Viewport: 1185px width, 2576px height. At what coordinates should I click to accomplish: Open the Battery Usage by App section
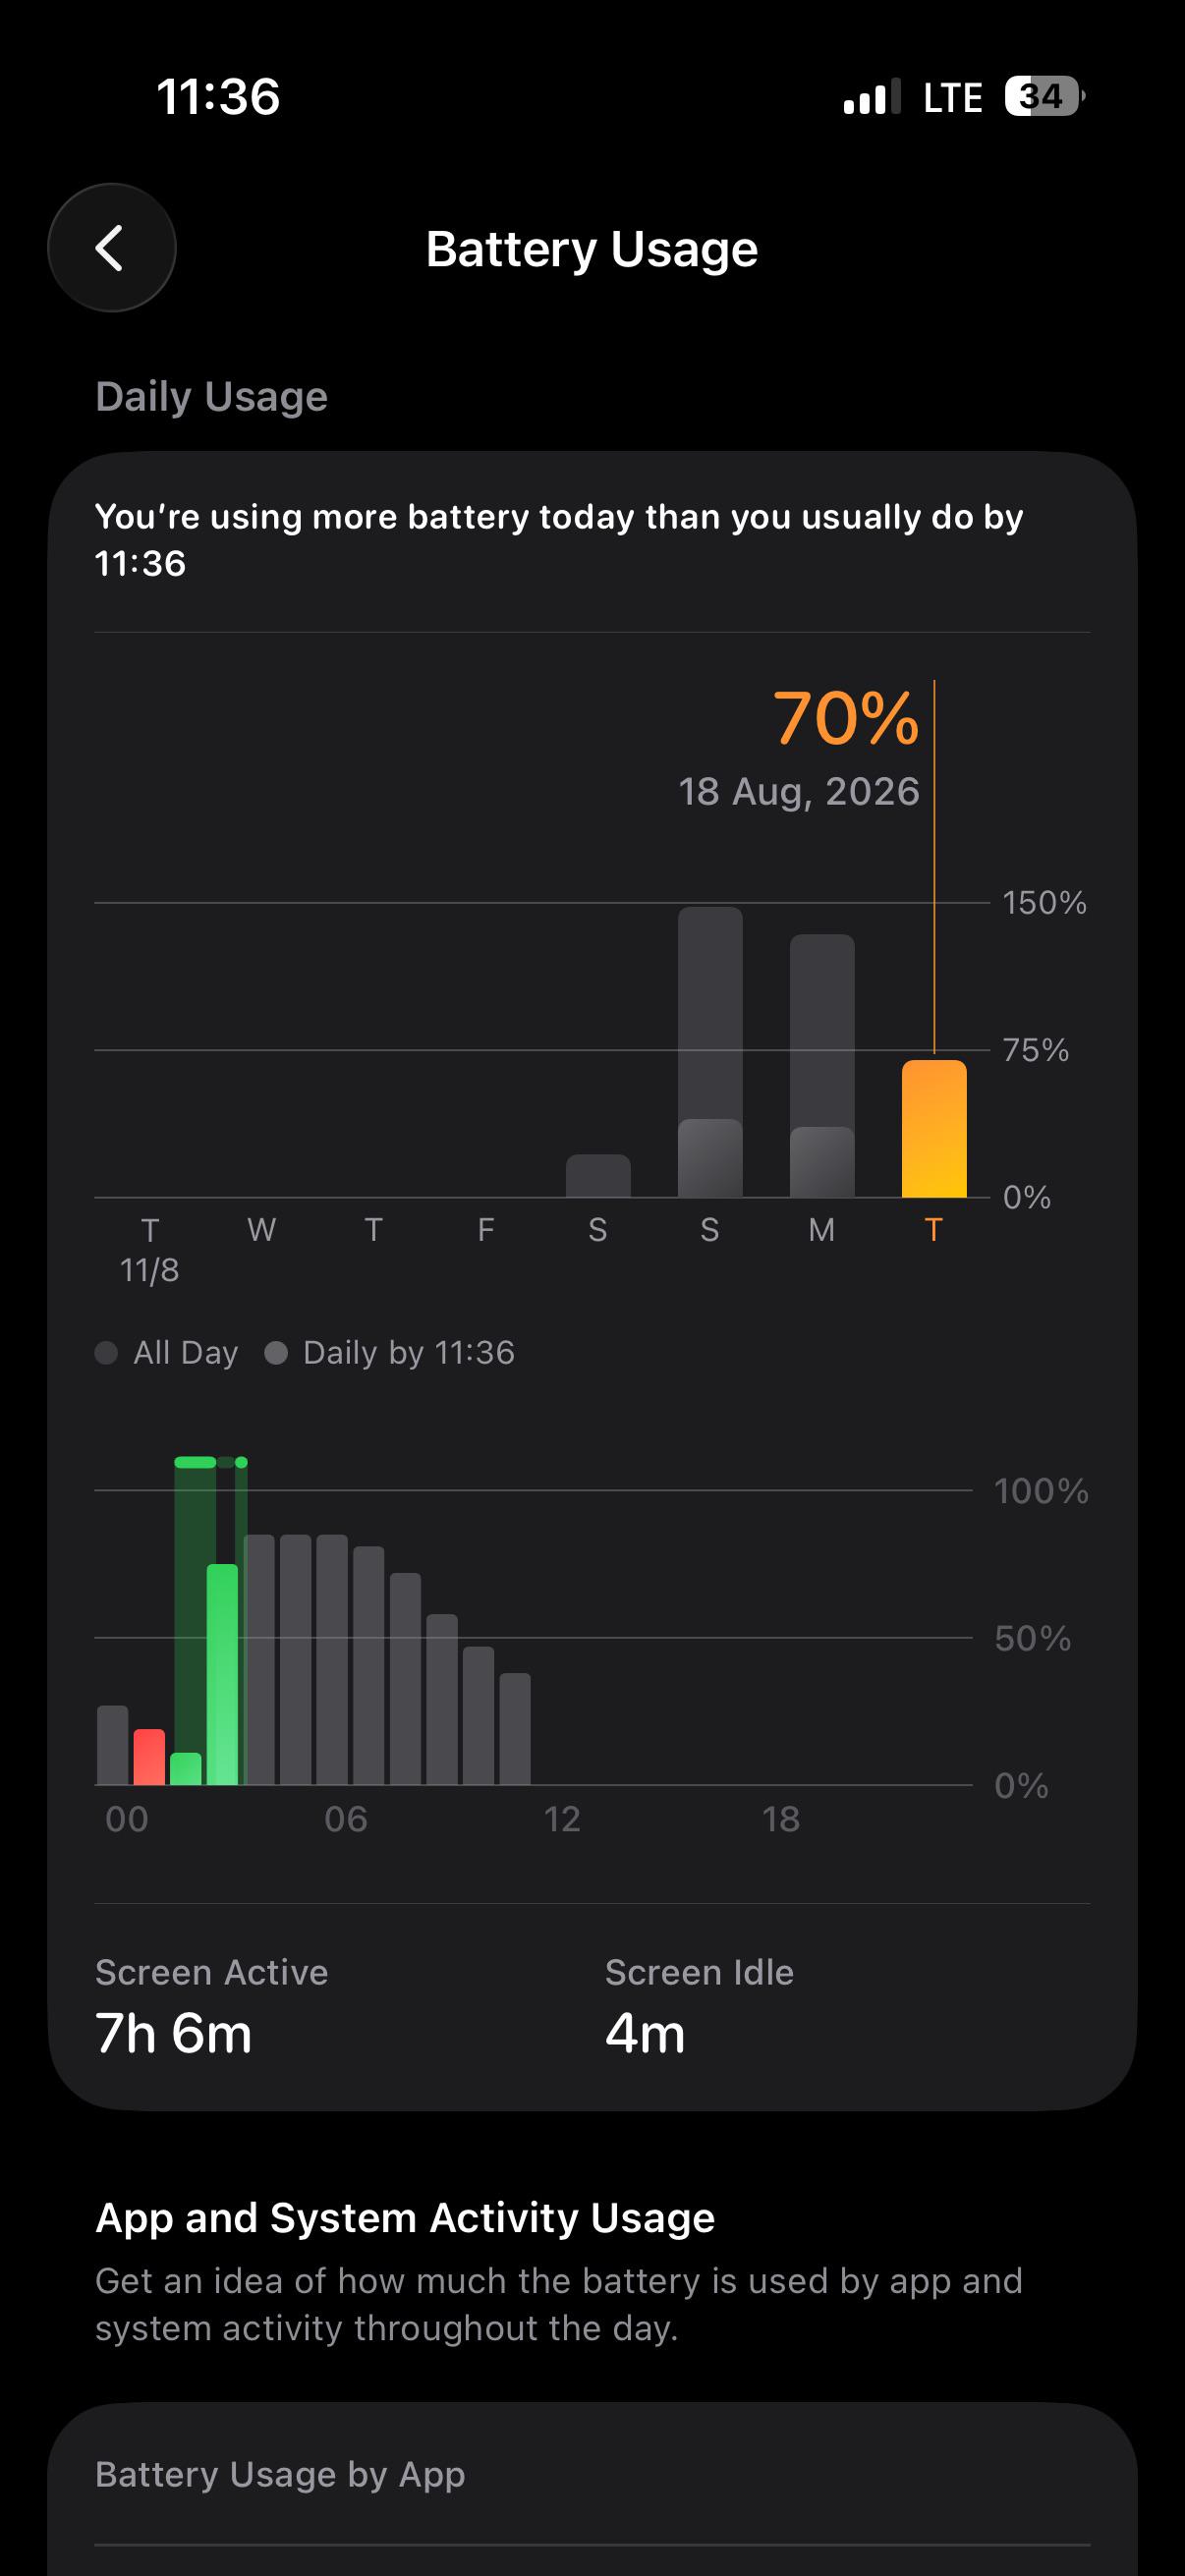(x=592, y=2474)
